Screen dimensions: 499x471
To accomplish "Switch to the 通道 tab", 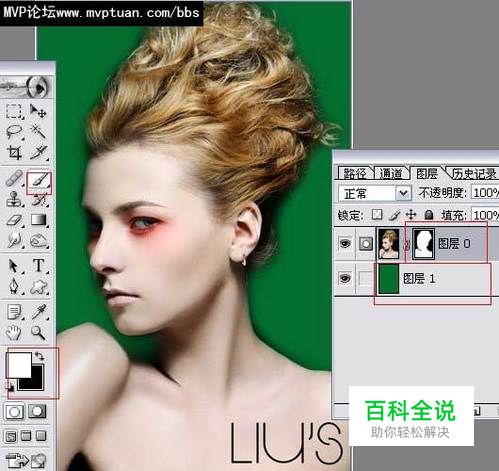I will pos(391,173).
